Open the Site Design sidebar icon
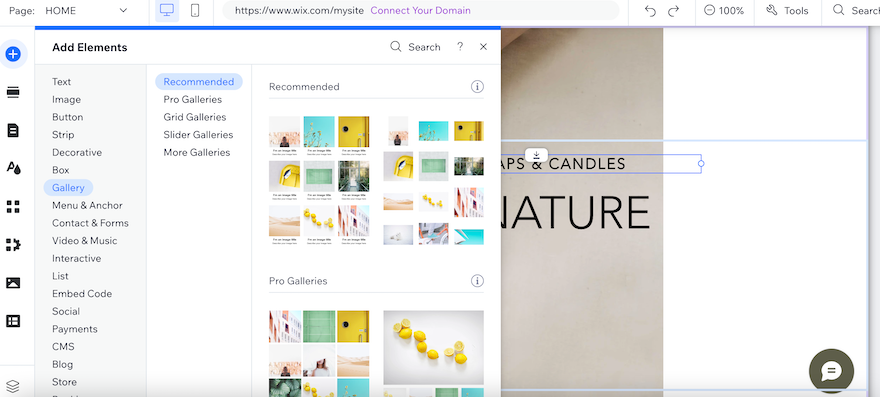Viewport: 880px width, 397px height. point(13,167)
